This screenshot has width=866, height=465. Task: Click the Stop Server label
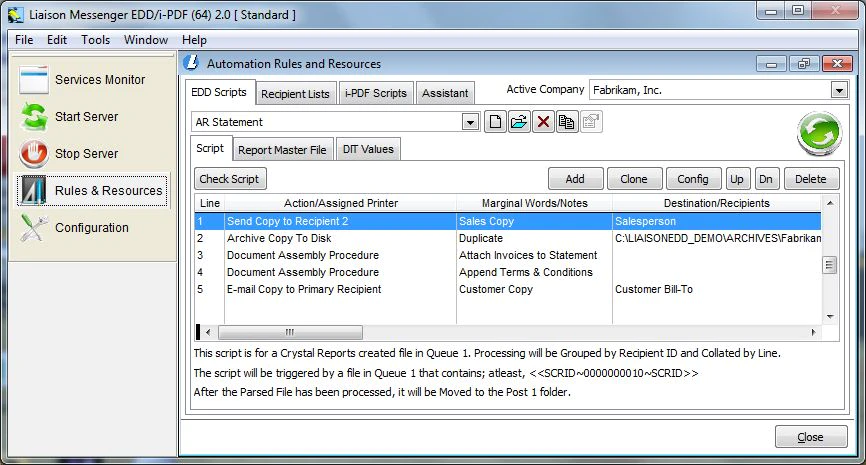click(x=87, y=154)
